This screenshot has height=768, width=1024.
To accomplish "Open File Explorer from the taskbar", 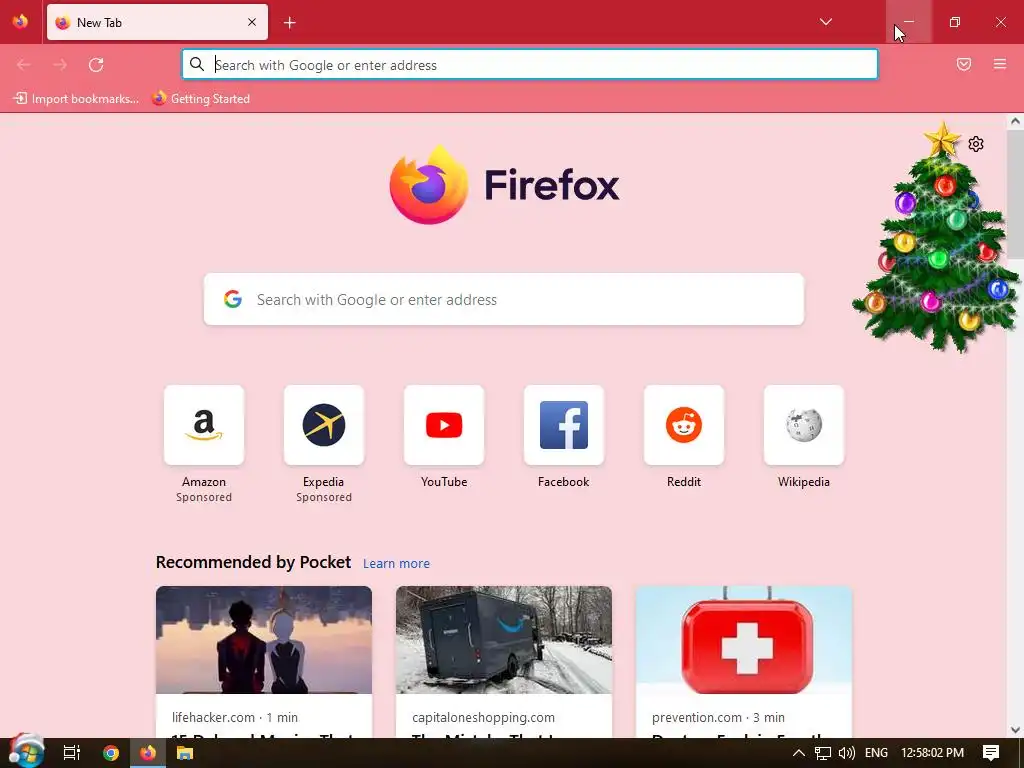I will pos(185,753).
